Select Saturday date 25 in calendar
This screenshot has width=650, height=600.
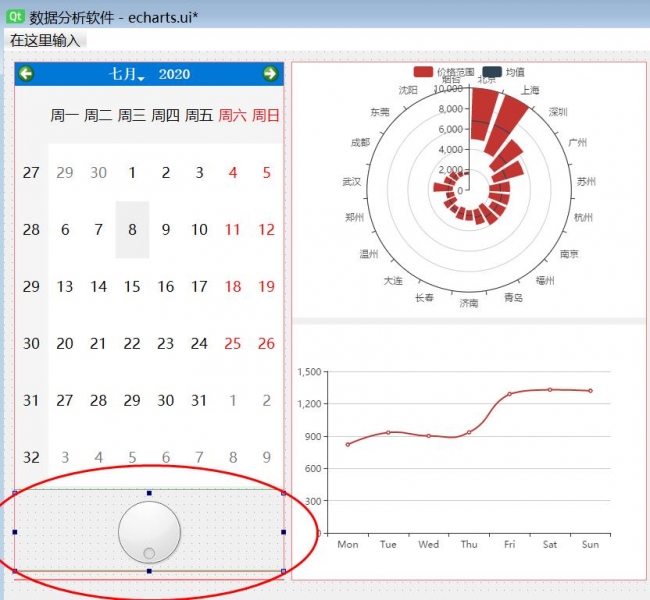tap(233, 343)
